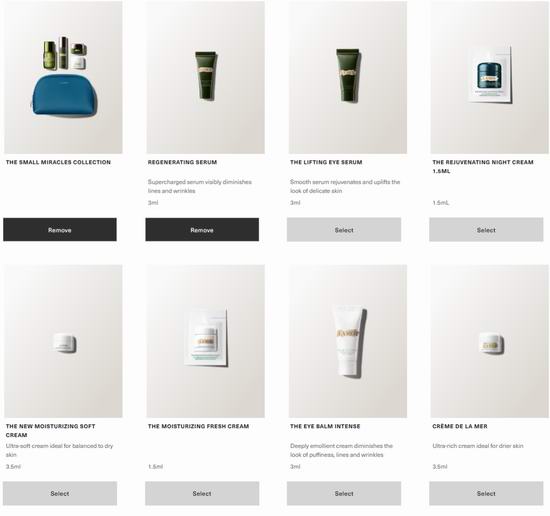Open the blue pouch collection image
Screen dimensions: 550x516
(x=63, y=77)
